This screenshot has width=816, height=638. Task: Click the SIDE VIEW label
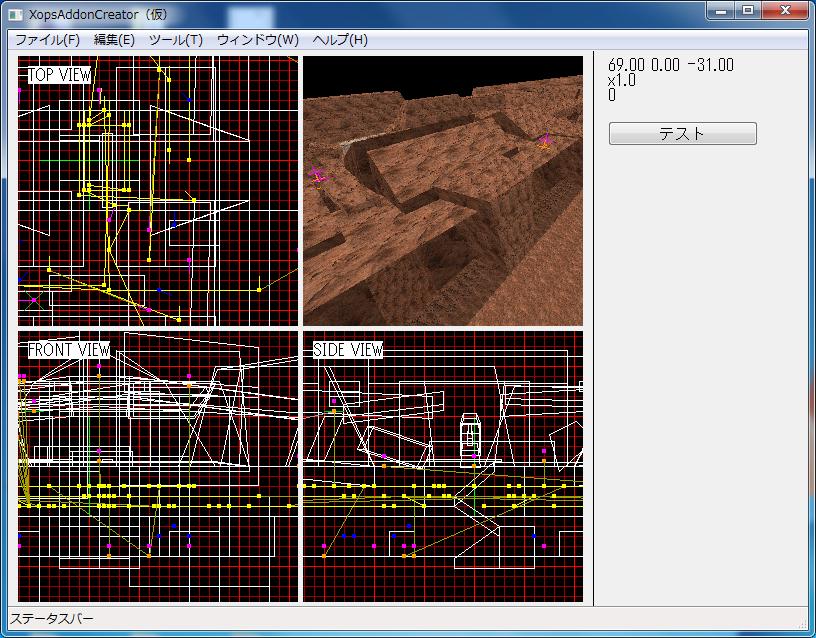(x=348, y=350)
